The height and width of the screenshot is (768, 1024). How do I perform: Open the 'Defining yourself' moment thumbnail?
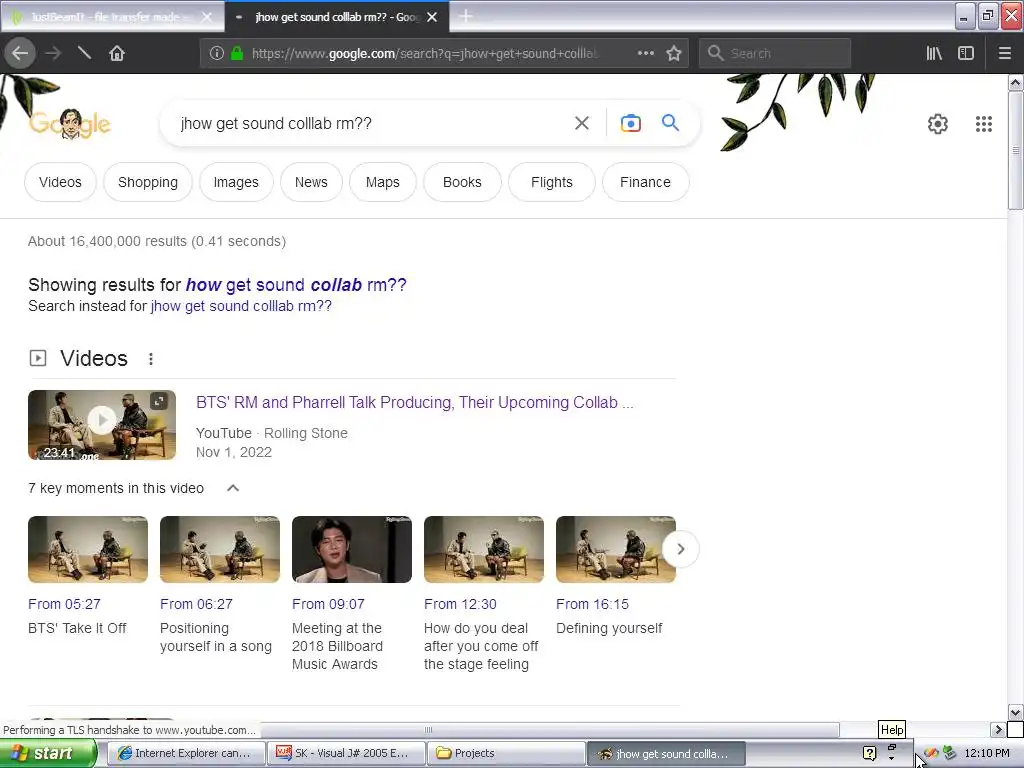(x=616, y=549)
